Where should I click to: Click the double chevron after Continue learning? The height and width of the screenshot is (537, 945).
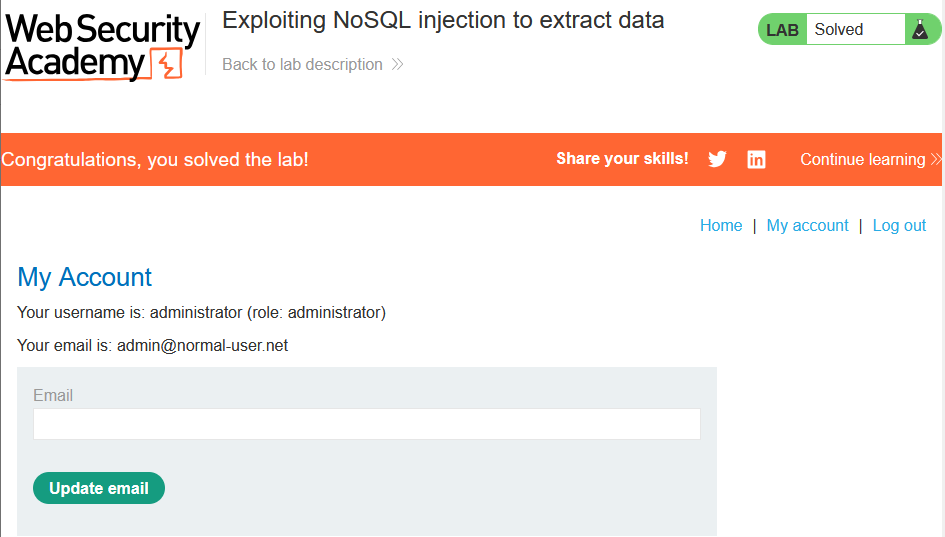(x=936, y=159)
